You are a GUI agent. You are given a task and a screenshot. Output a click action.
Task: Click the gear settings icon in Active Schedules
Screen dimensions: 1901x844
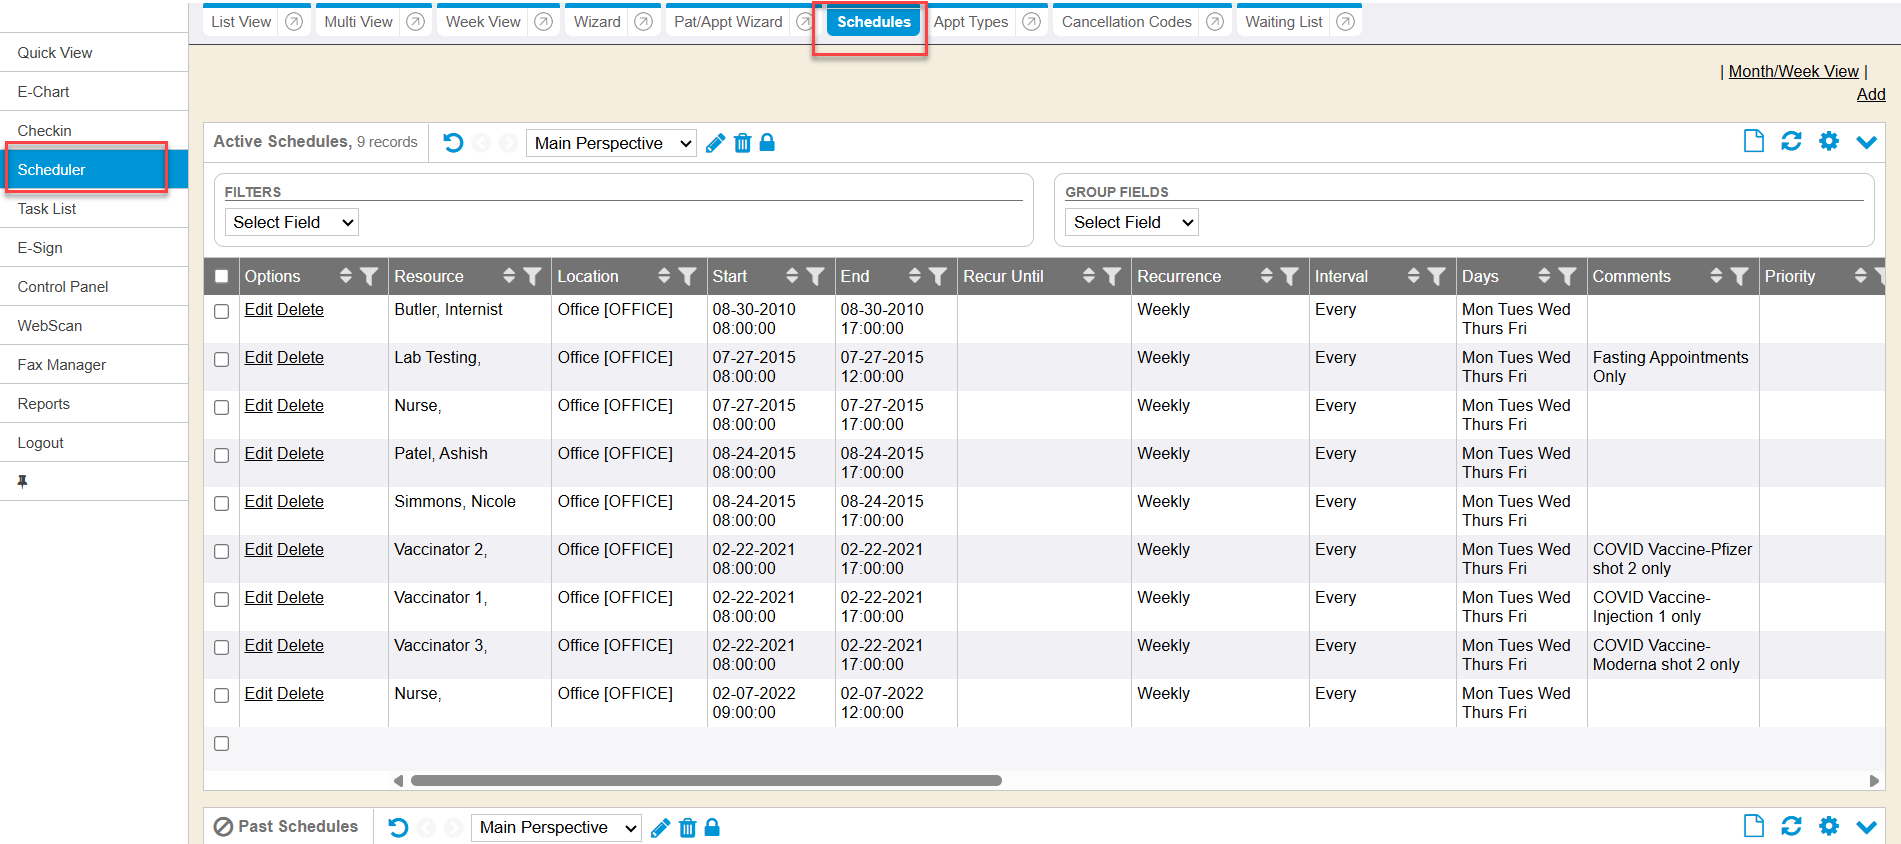pos(1828,142)
